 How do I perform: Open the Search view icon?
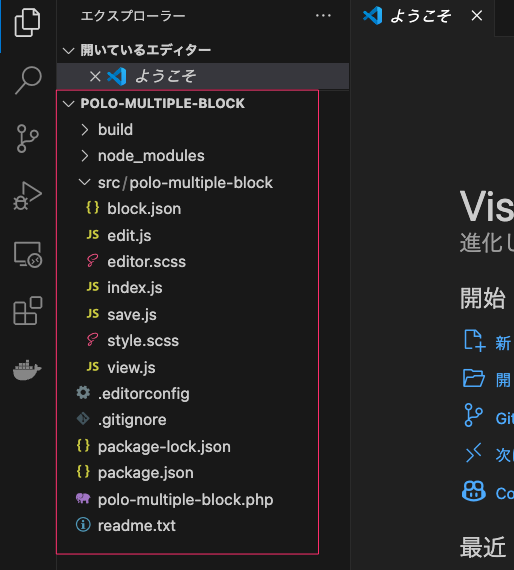point(28,80)
